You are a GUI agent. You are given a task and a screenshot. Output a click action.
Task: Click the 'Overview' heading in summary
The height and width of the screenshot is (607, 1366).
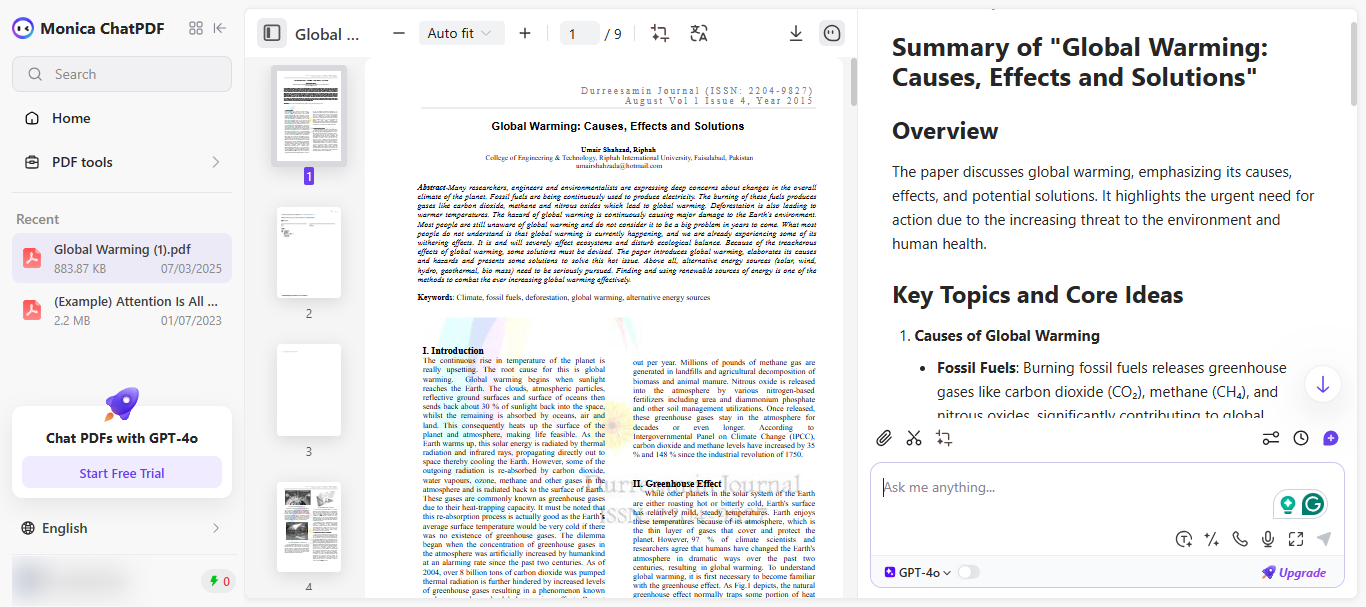click(x=945, y=131)
